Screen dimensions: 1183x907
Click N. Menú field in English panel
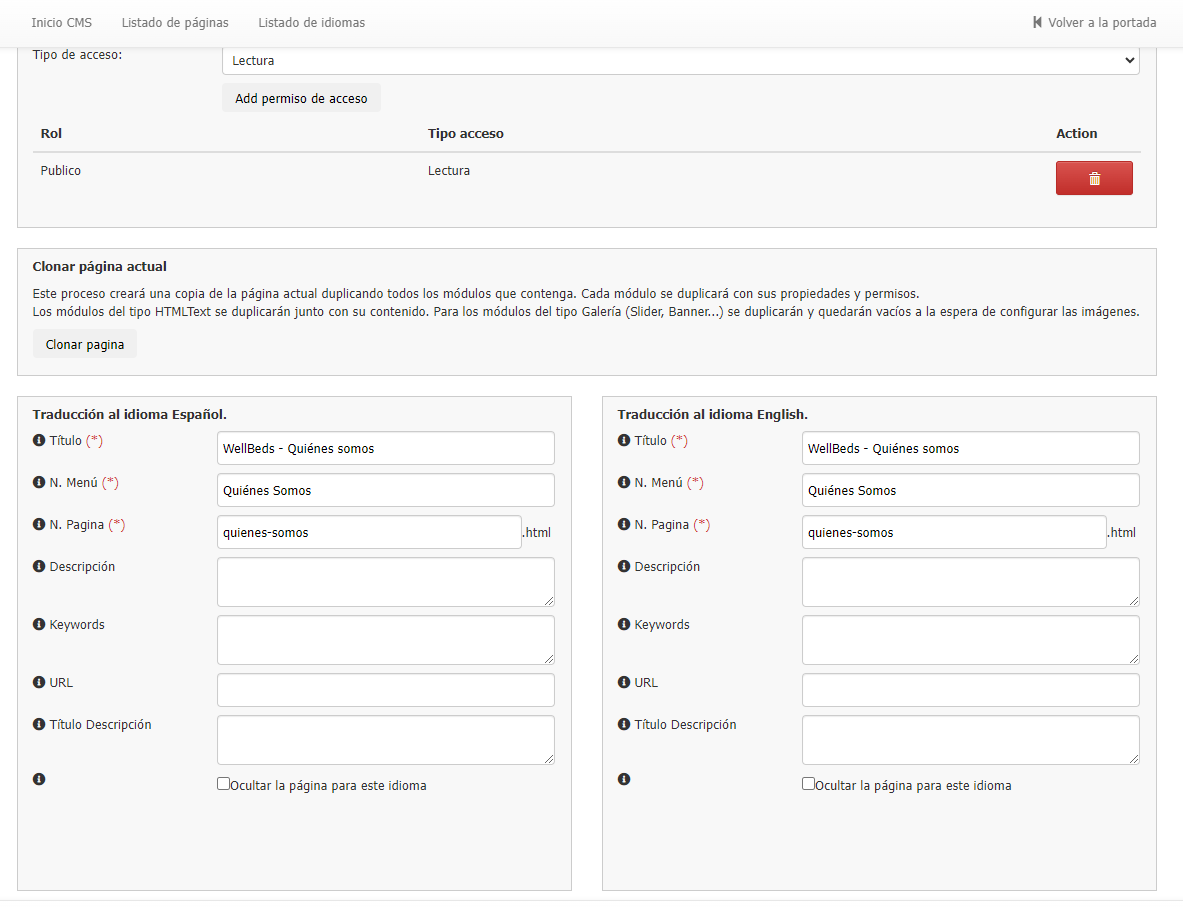(970, 490)
